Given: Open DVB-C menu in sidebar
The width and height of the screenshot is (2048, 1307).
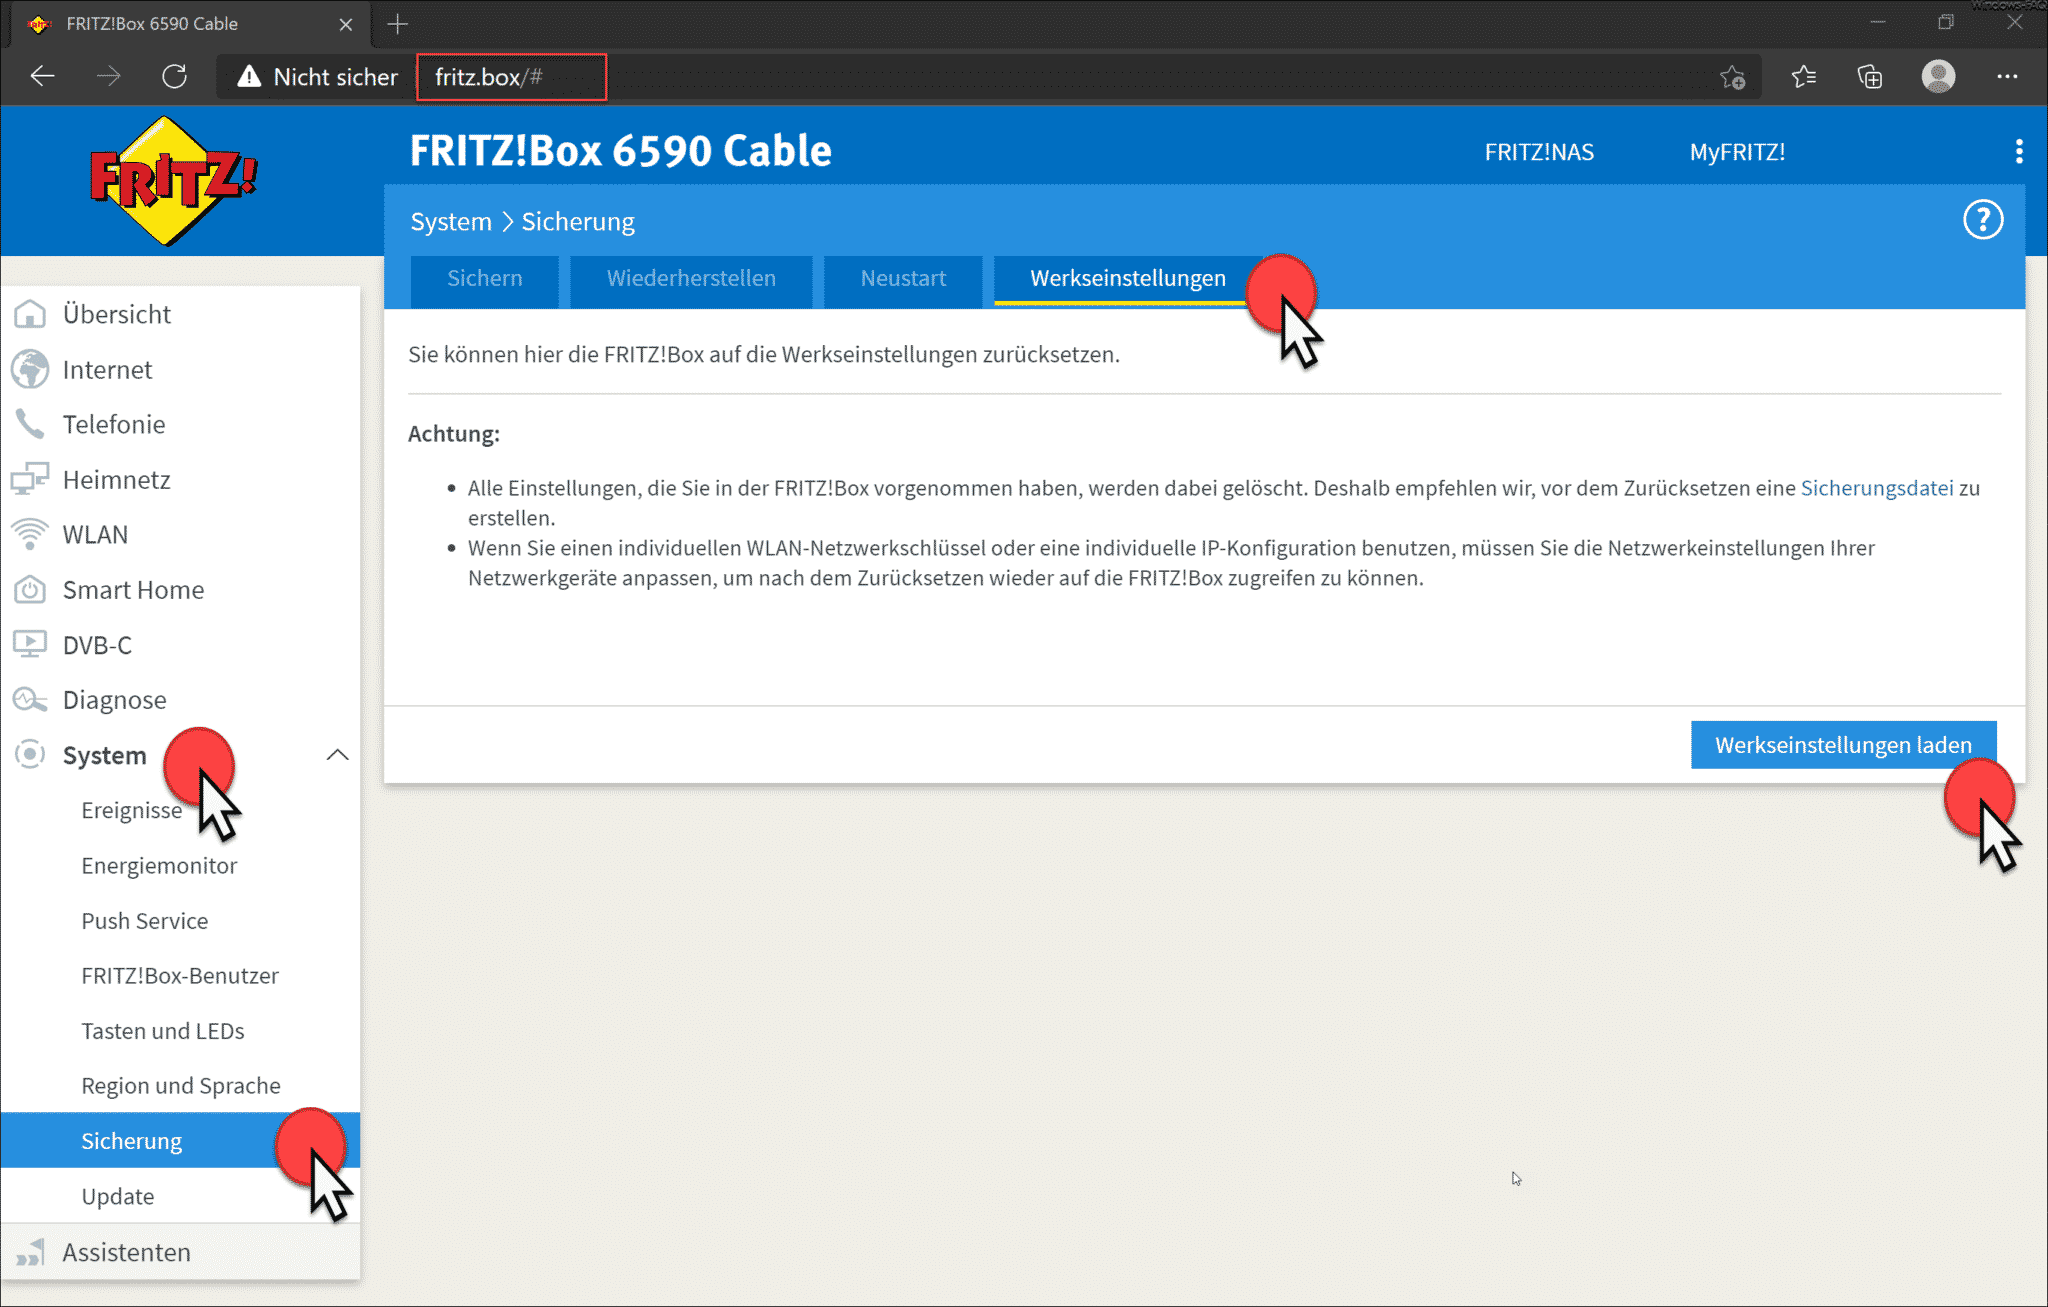Looking at the screenshot, I should (x=97, y=645).
